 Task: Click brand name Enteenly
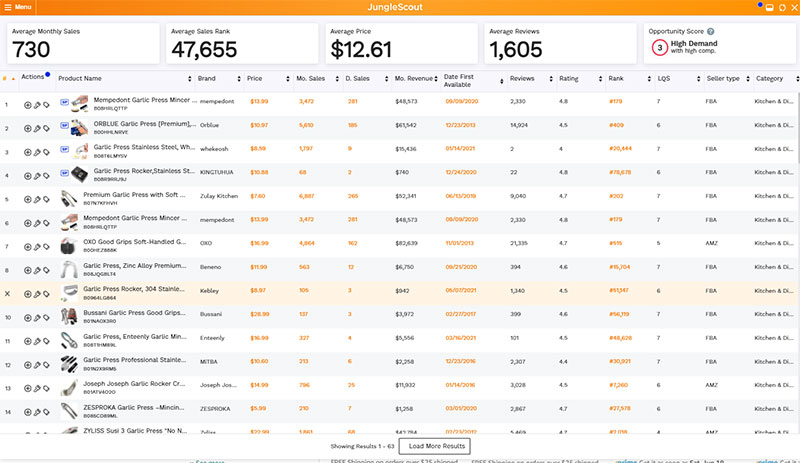(x=212, y=338)
